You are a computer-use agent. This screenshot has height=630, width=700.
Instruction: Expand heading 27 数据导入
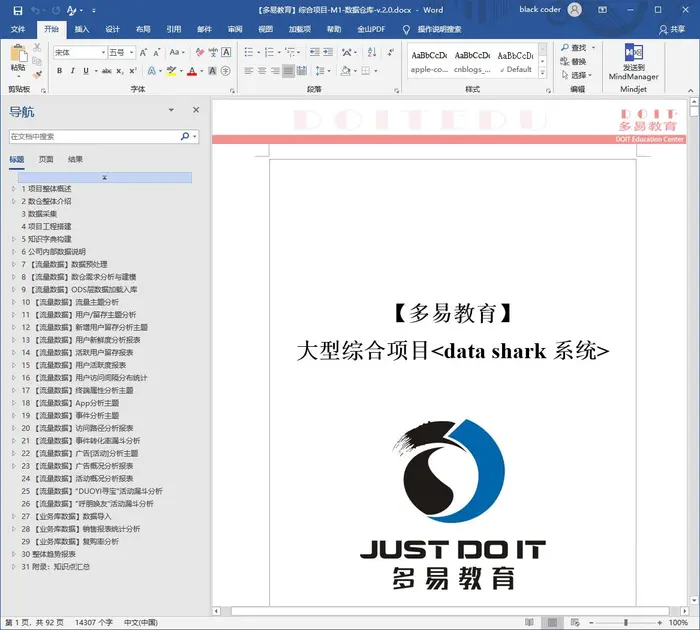[14, 517]
